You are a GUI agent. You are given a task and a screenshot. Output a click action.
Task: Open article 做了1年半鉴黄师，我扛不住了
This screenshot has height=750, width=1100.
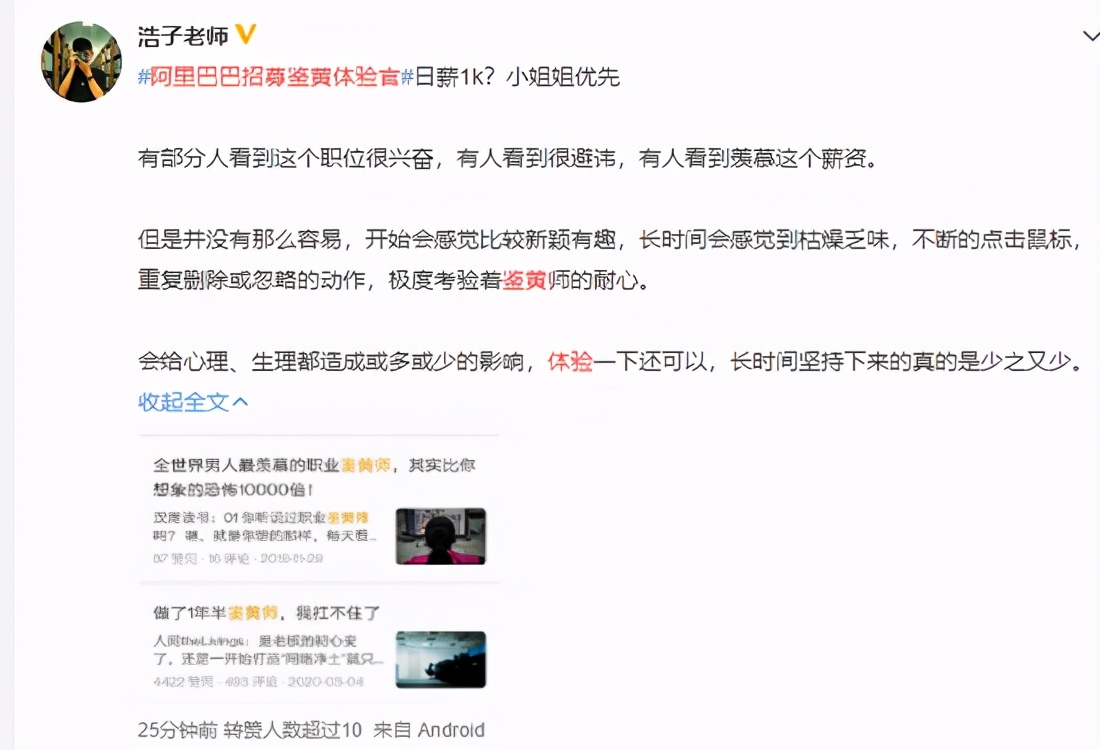click(x=267, y=613)
